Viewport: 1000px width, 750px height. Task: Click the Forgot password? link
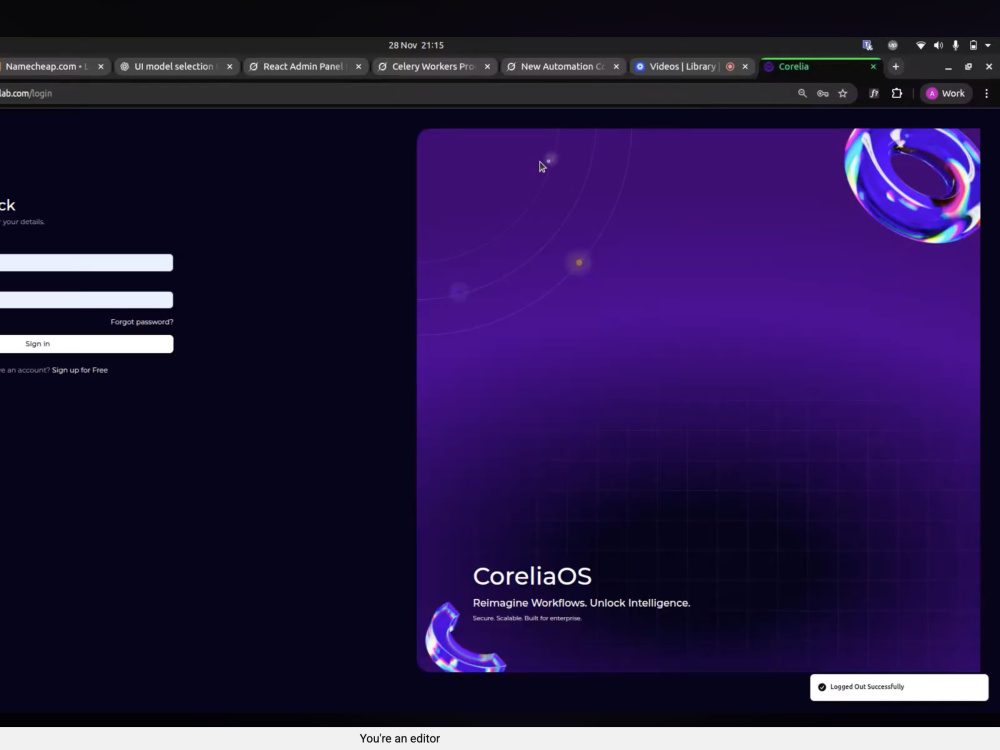click(142, 322)
